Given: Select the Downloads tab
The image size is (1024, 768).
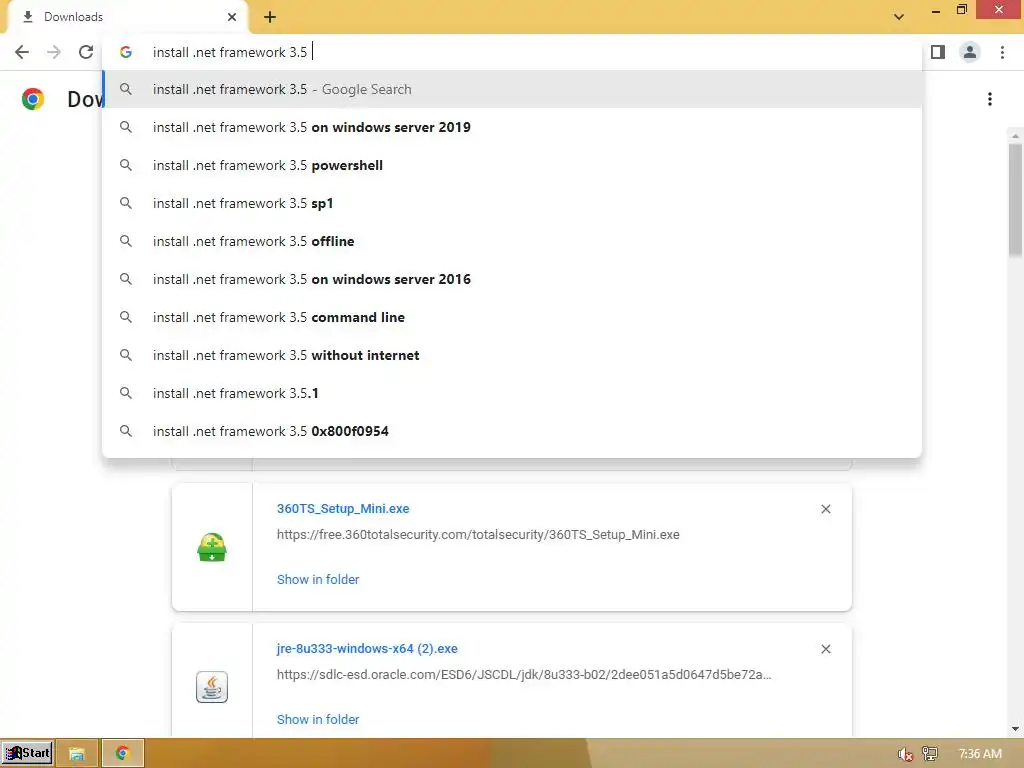Looking at the screenshot, I should pyautogui.click(x=127, y=17).
